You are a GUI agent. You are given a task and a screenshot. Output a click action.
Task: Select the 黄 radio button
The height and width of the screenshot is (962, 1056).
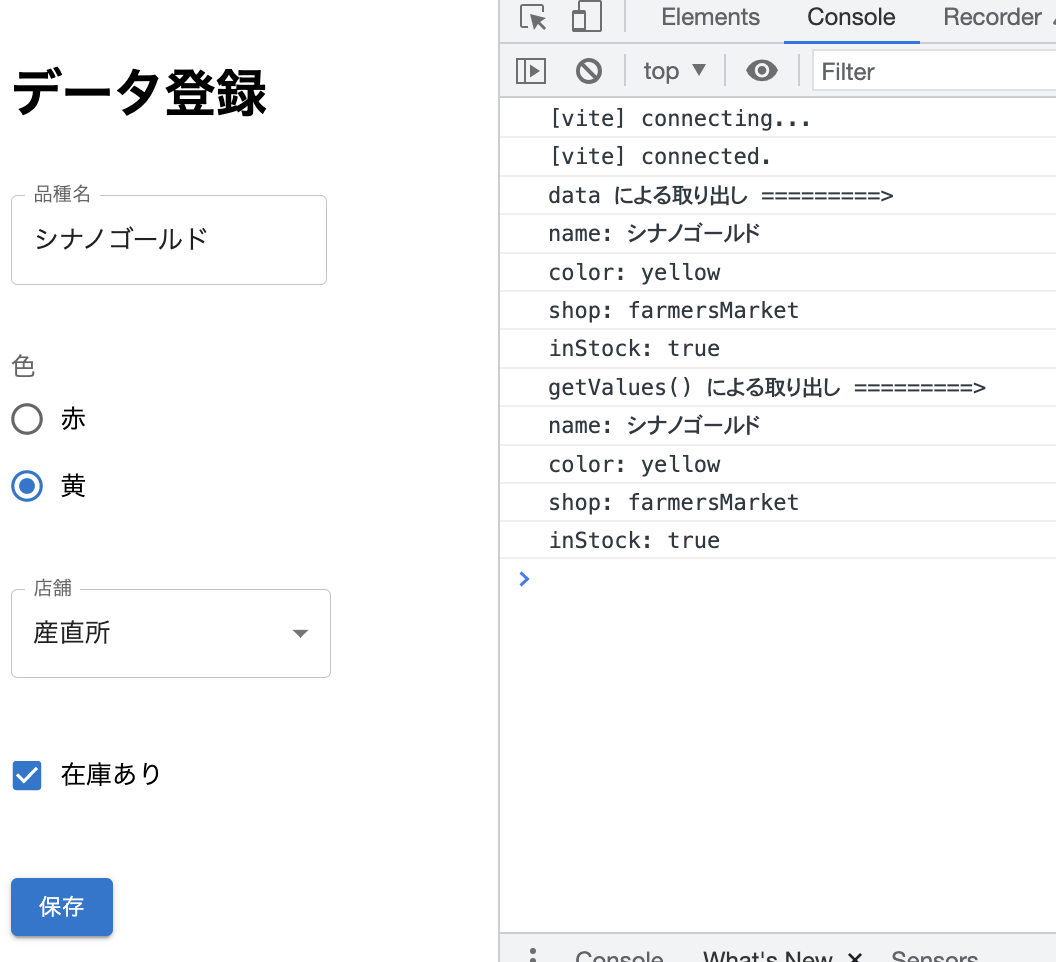(x=27, y=486)
